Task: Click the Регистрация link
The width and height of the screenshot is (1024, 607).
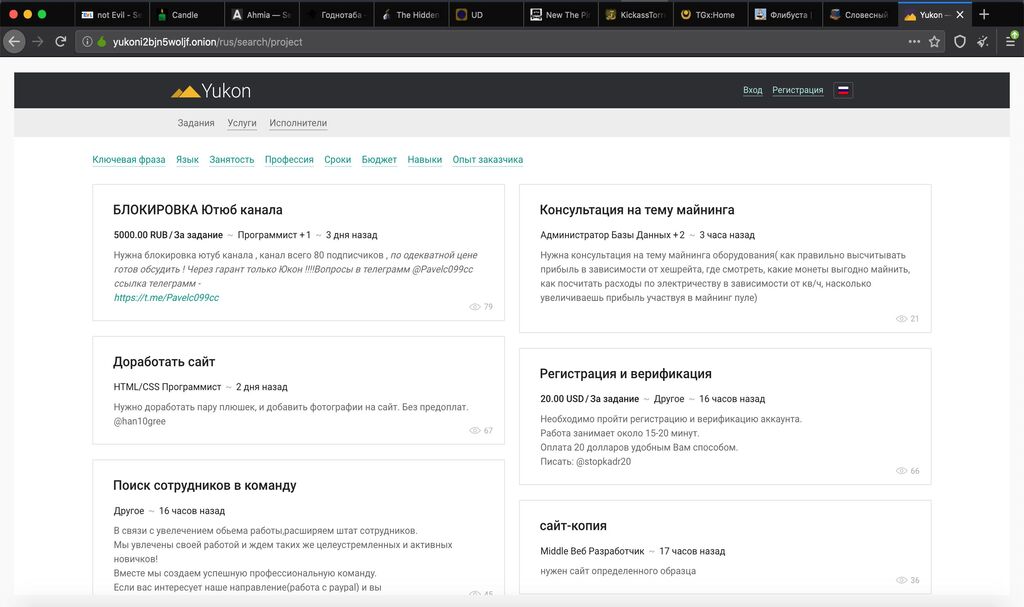Action: [797, 90]
